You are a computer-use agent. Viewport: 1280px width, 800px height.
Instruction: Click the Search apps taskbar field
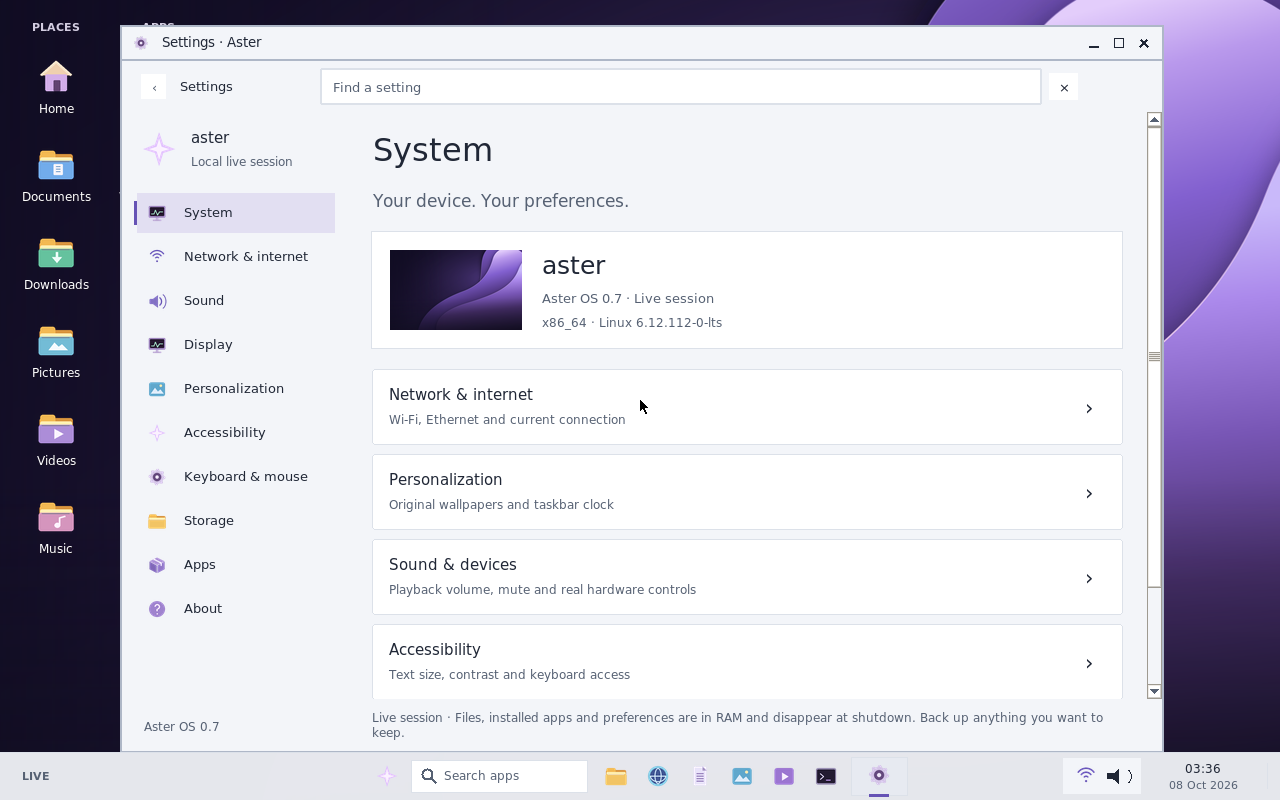499,776
